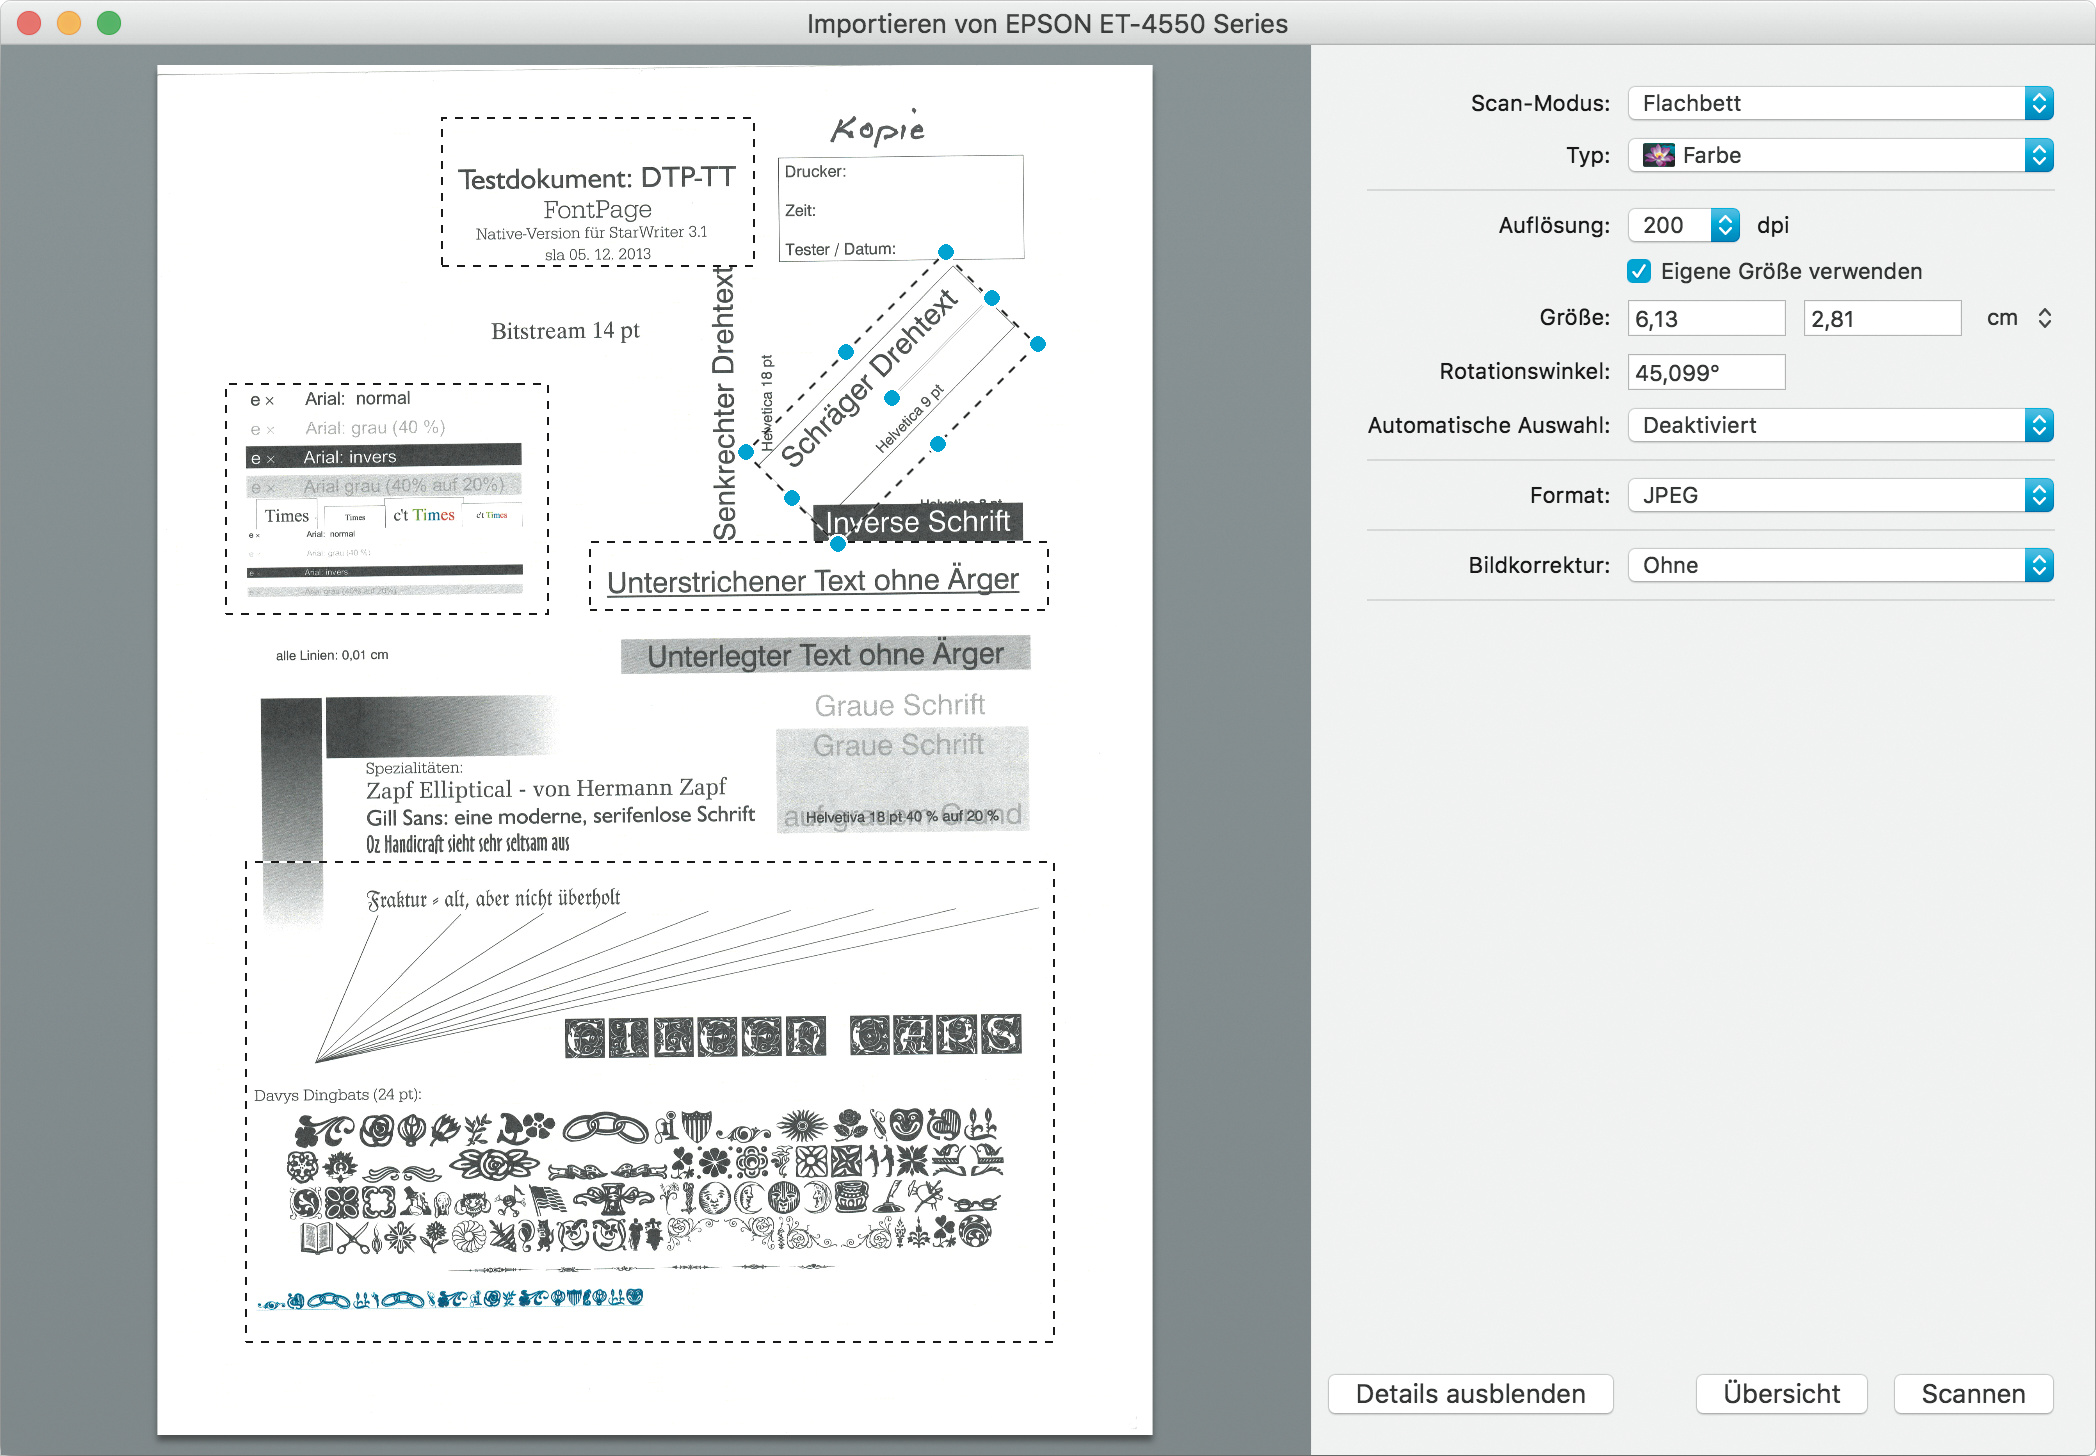
Task: Expand the Auflösung 200 dpi dropdown
Action: pyautogui.click(x=1725, y=225)
